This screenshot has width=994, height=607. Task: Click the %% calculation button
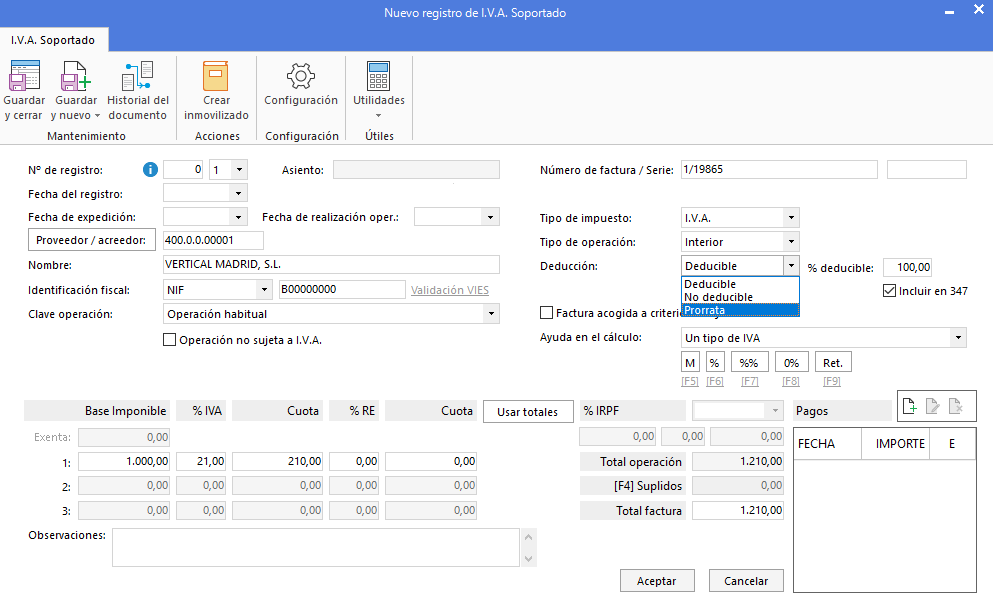point(749,362)
